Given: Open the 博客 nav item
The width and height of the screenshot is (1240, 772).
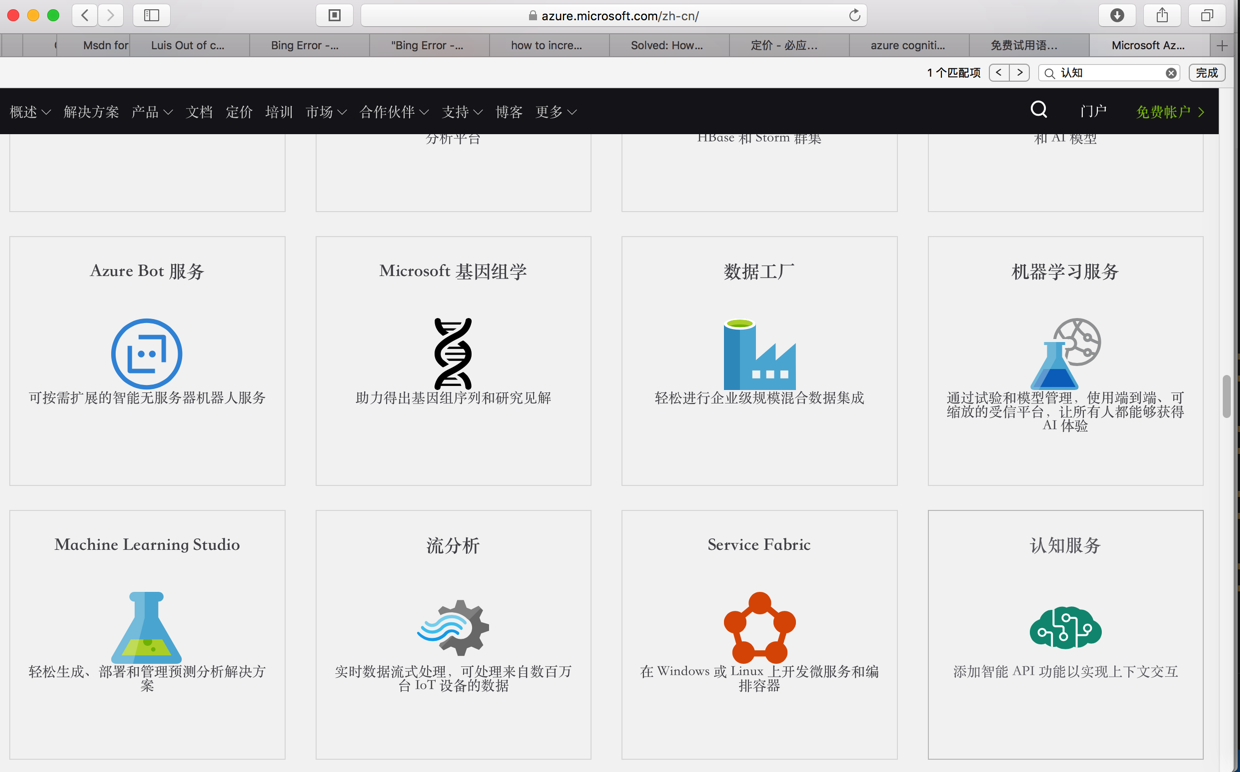Looking at the screenshot, I should point(509,112).
